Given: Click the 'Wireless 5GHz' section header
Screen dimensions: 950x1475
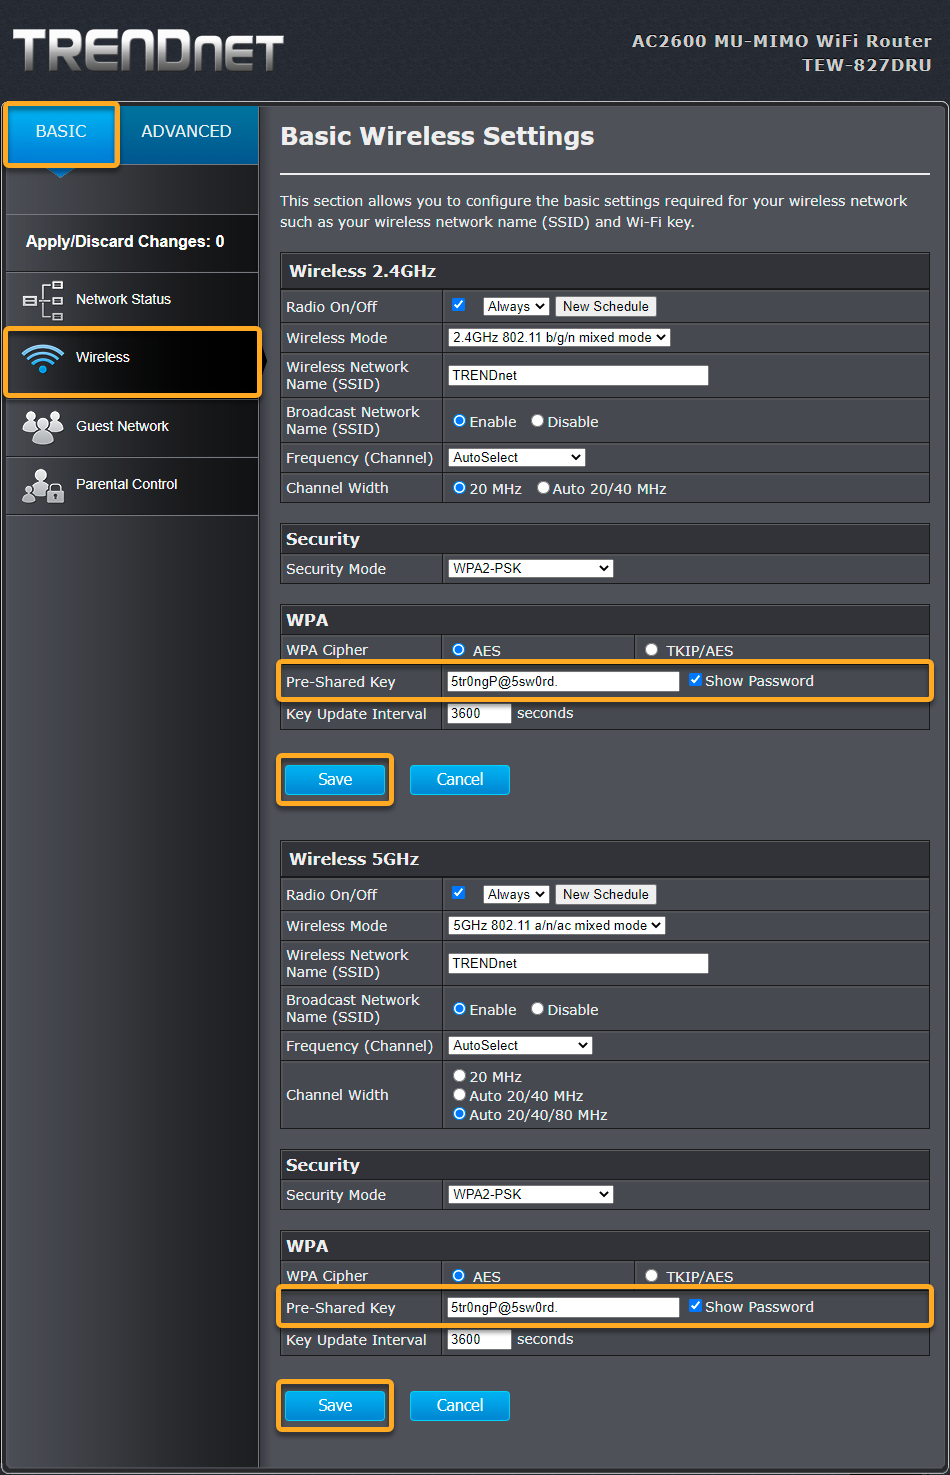Looking at the screenshot, I should coord(354,860).
